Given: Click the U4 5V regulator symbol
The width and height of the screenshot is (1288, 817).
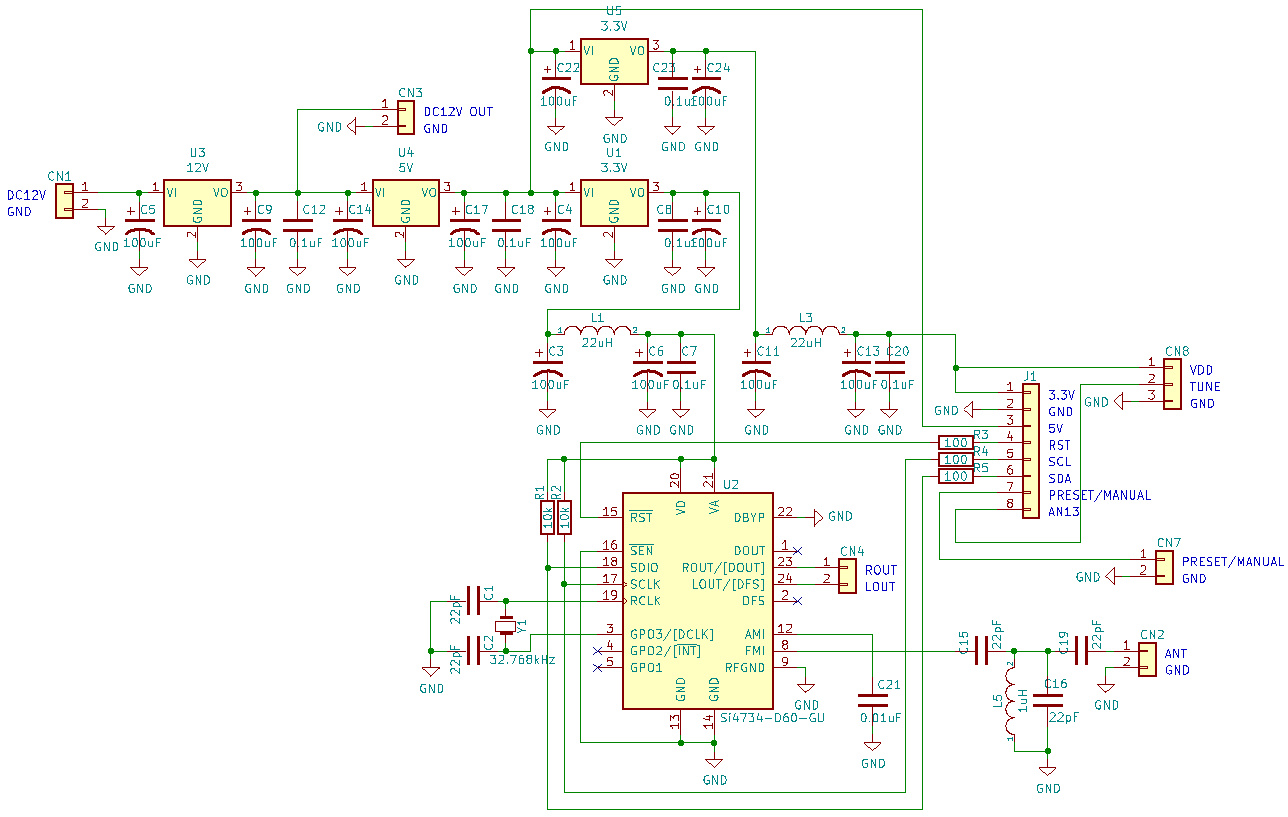Looking at the screenshot, I should [x=406, y=203].
